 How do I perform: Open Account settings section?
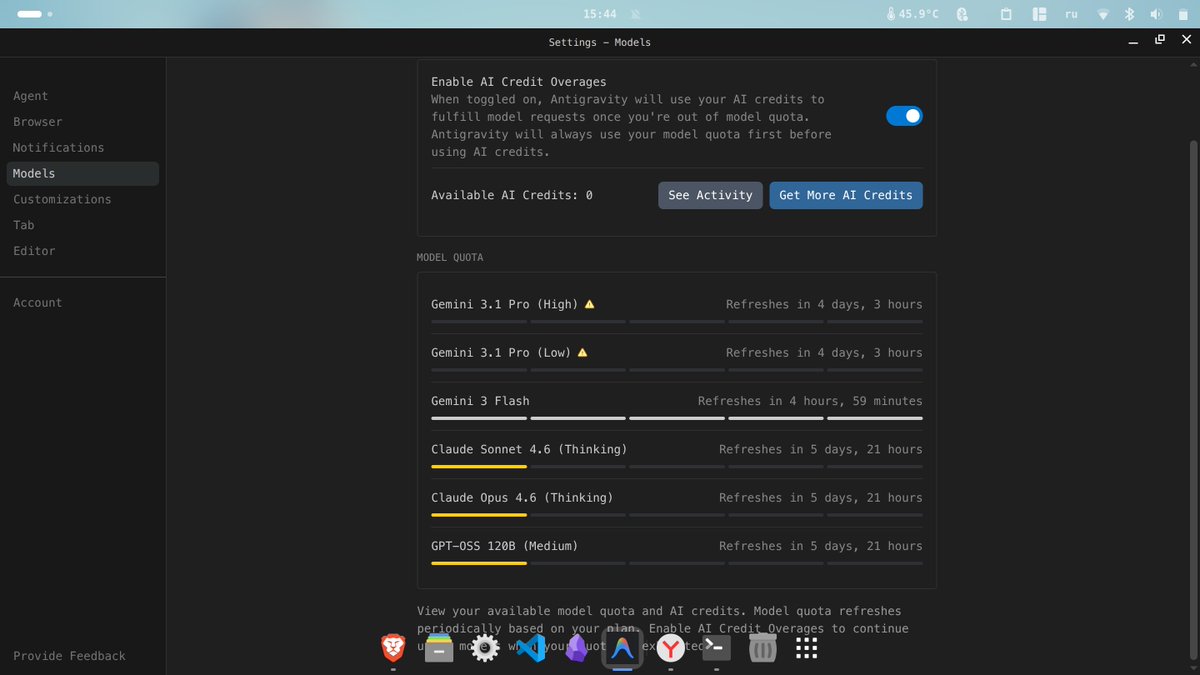point(37,302)
